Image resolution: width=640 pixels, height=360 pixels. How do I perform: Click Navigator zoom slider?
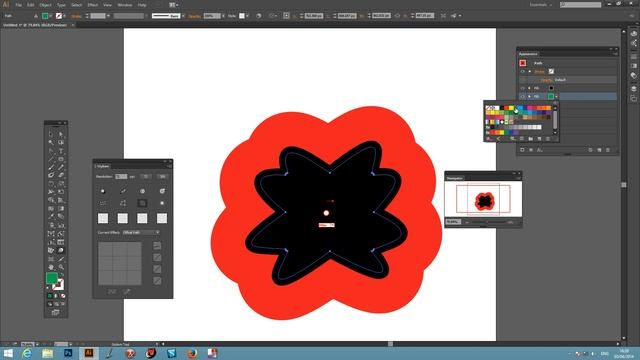pyautogui.click(x=487, y=222)
